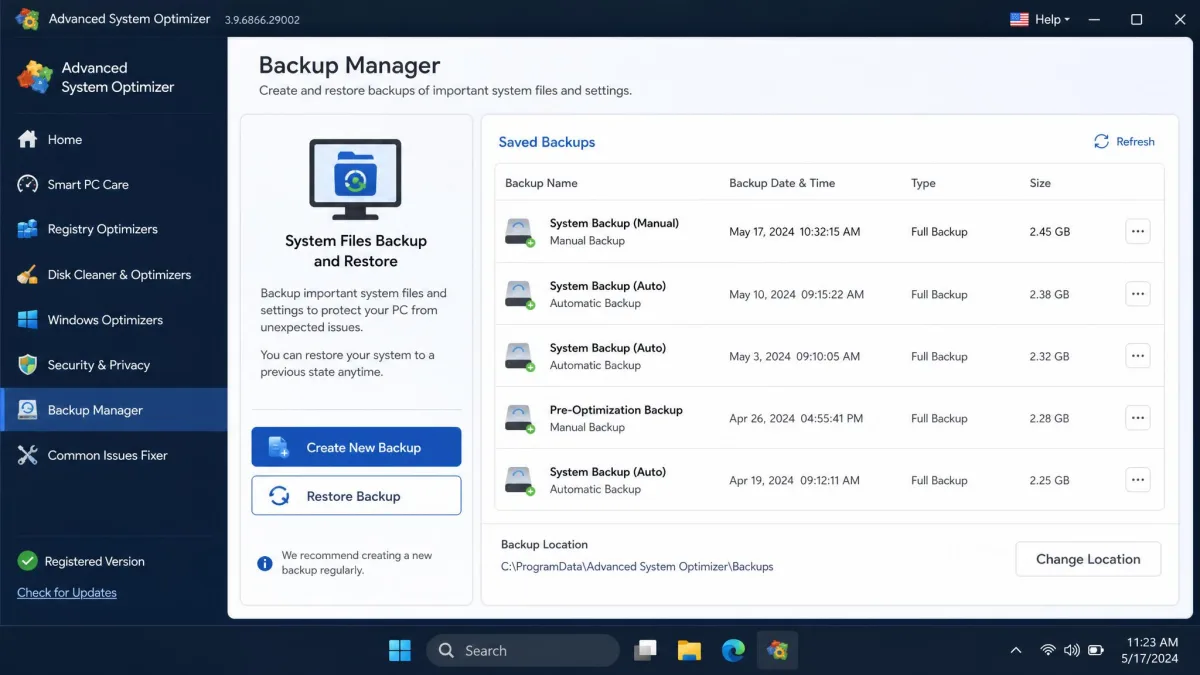Click the green Registered Version checkmark icon

(x=28, y=561)
